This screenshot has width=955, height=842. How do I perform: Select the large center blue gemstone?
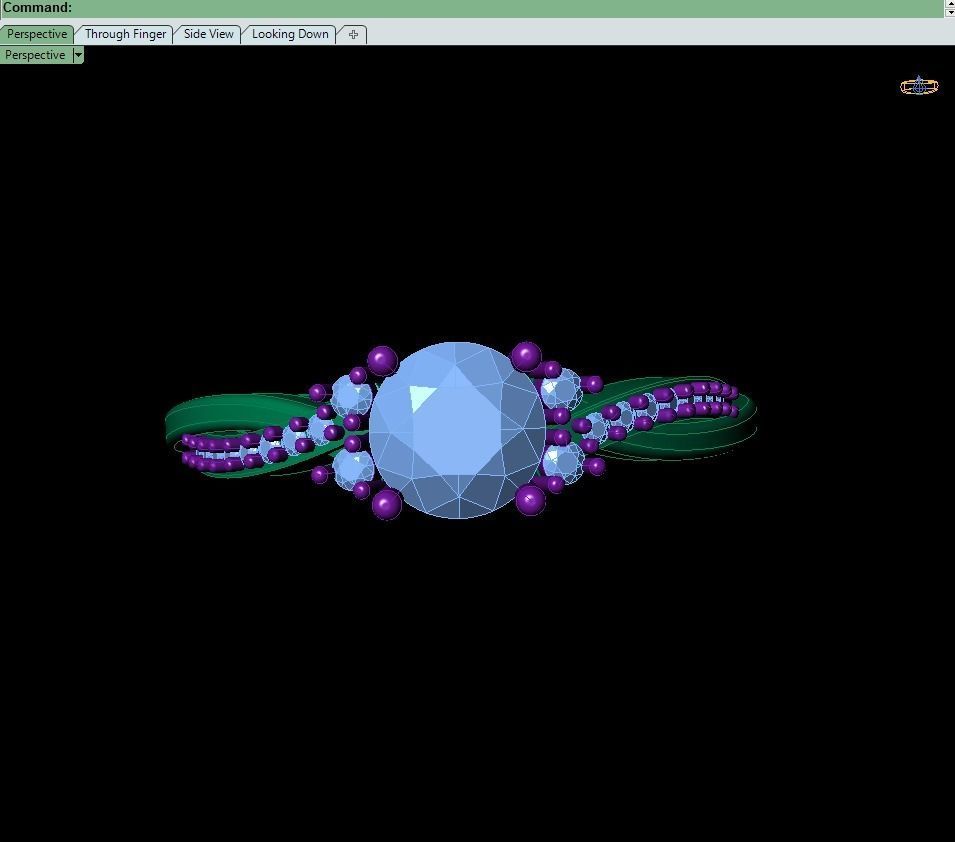coord(457,430)
